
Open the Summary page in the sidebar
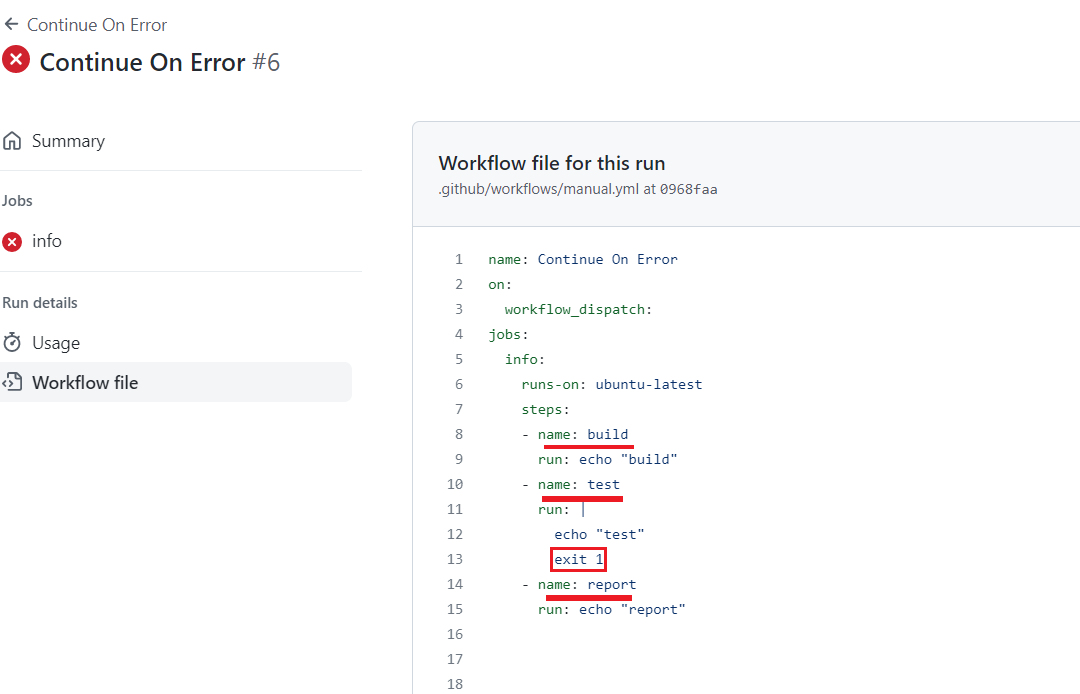tap(68, 141)
